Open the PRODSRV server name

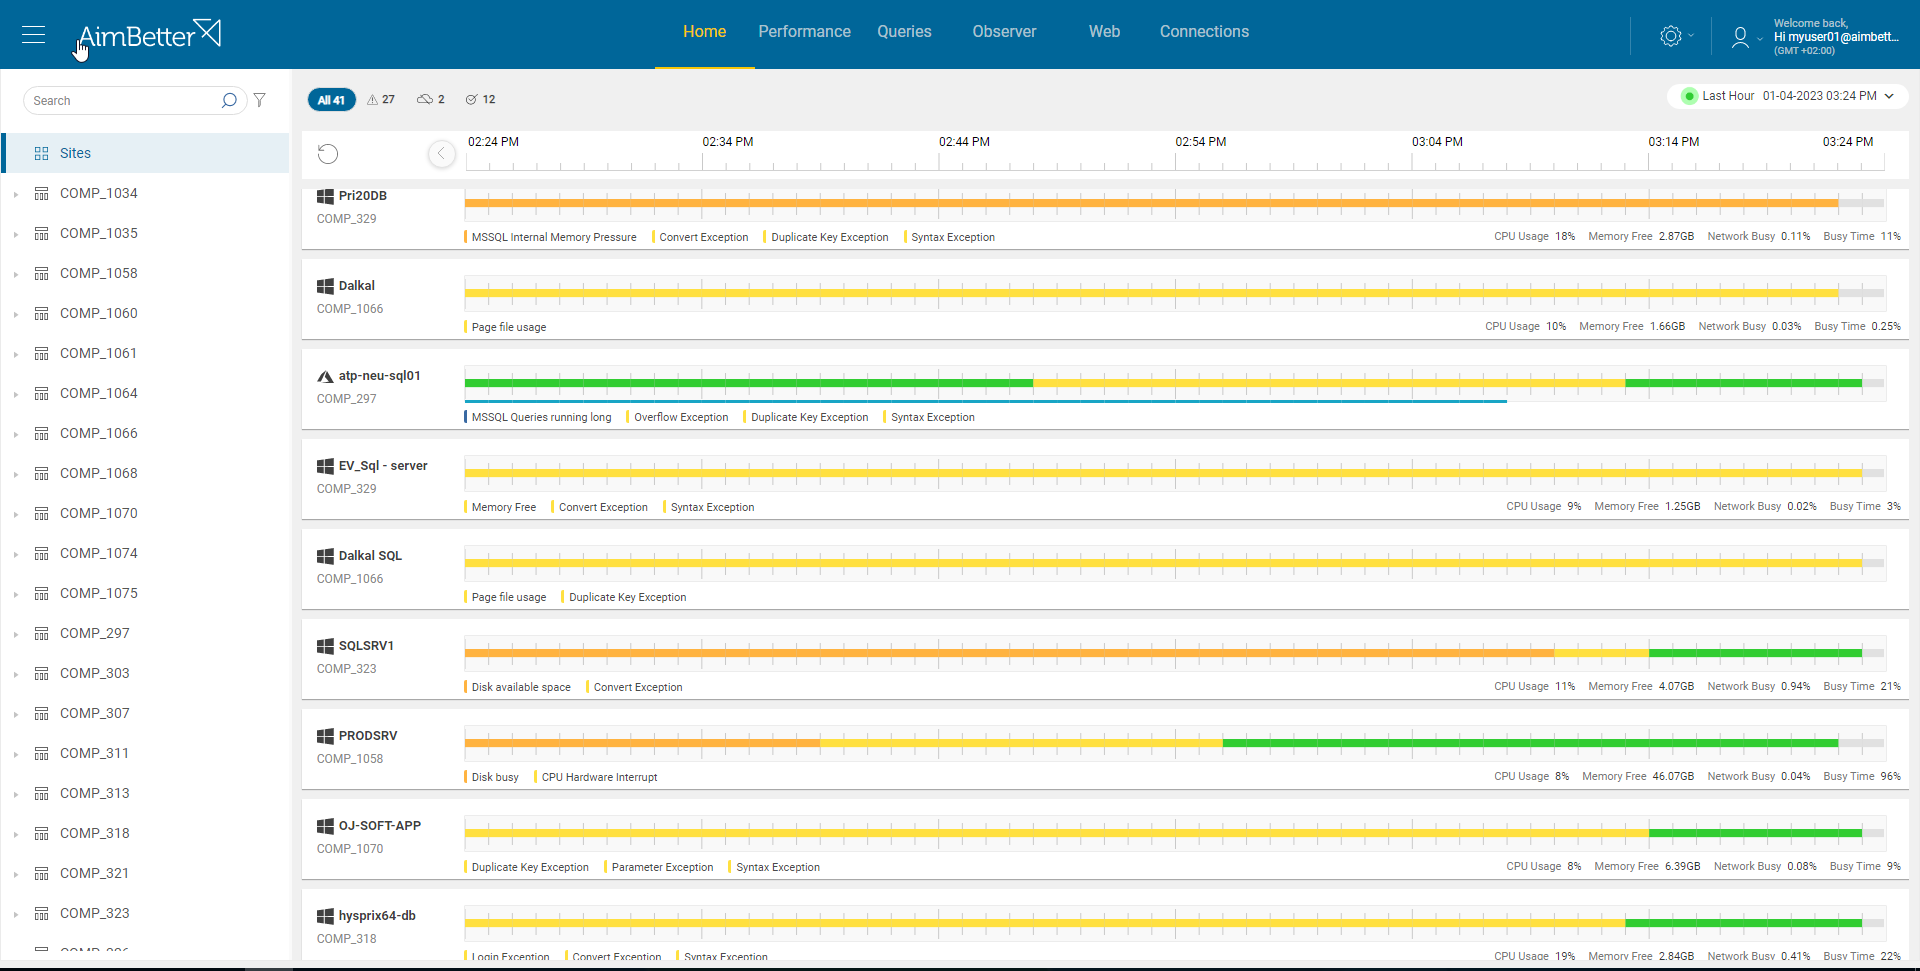pos(368,736)
